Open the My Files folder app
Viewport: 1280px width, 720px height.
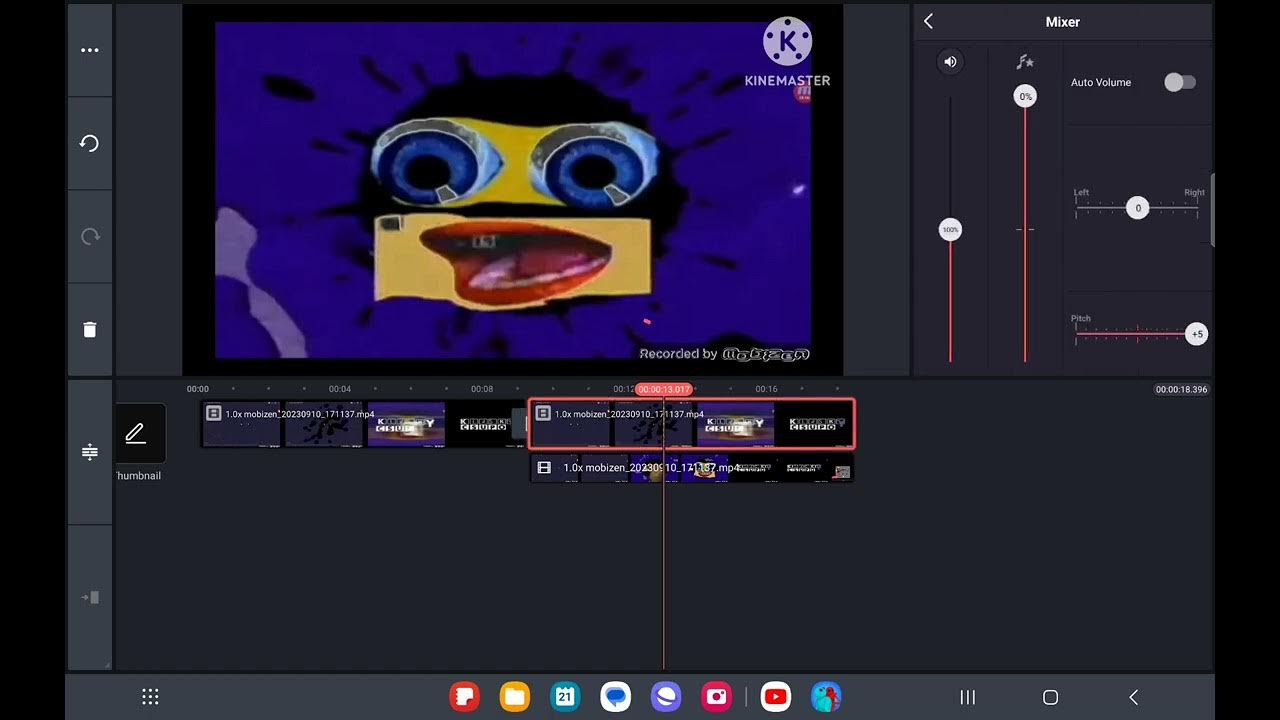tap(515, 697)
